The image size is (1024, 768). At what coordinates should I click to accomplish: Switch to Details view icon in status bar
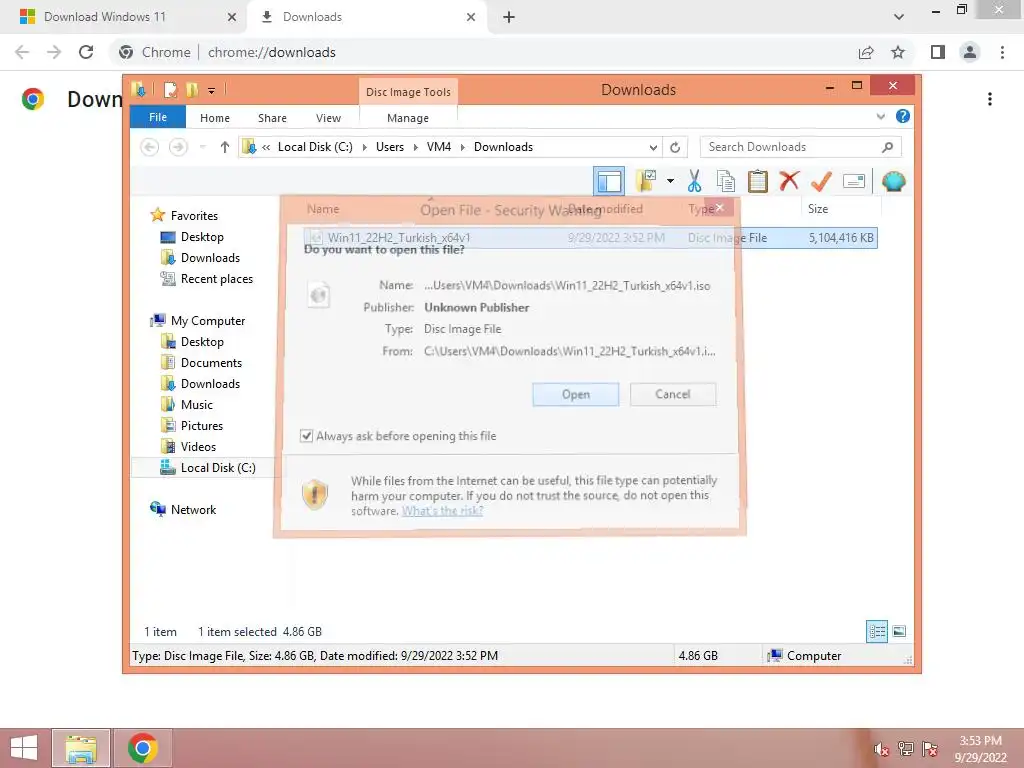[x=877, y=631]
